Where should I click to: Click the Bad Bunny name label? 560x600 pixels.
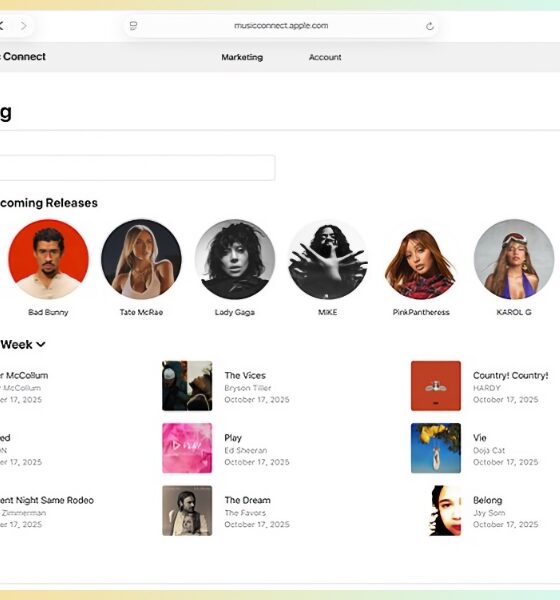(48, 312)
